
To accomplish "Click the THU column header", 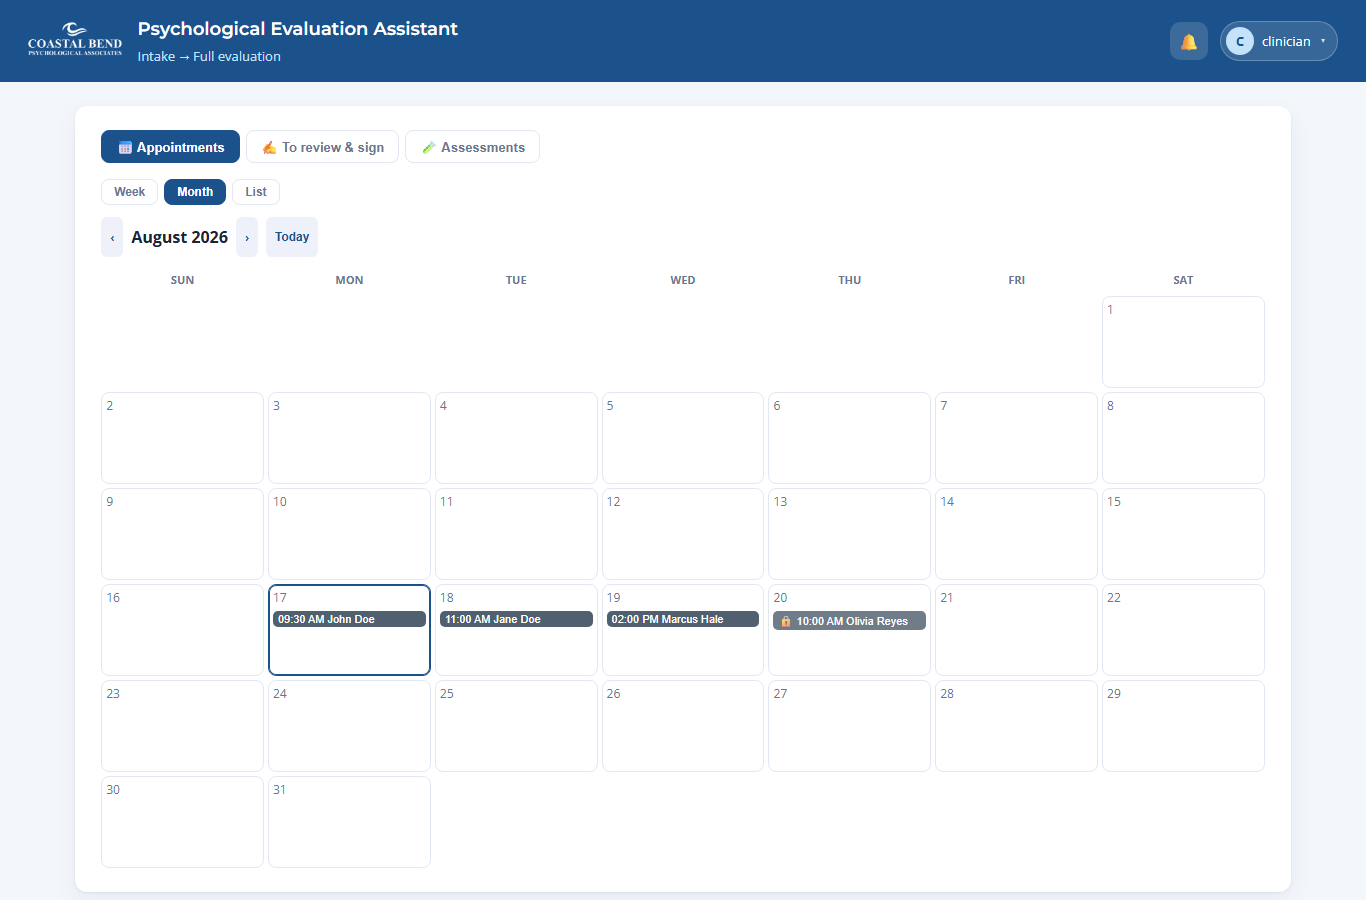I will pos(850,280).
